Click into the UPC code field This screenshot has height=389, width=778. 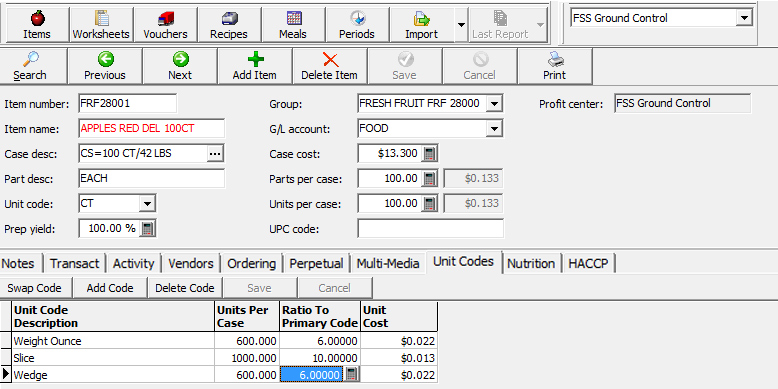click(431, 229)
